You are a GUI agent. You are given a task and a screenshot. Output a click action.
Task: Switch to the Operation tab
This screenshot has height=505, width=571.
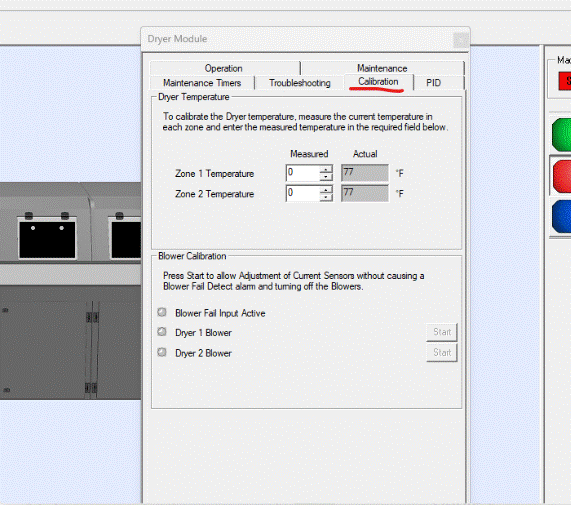pos(224,68)
